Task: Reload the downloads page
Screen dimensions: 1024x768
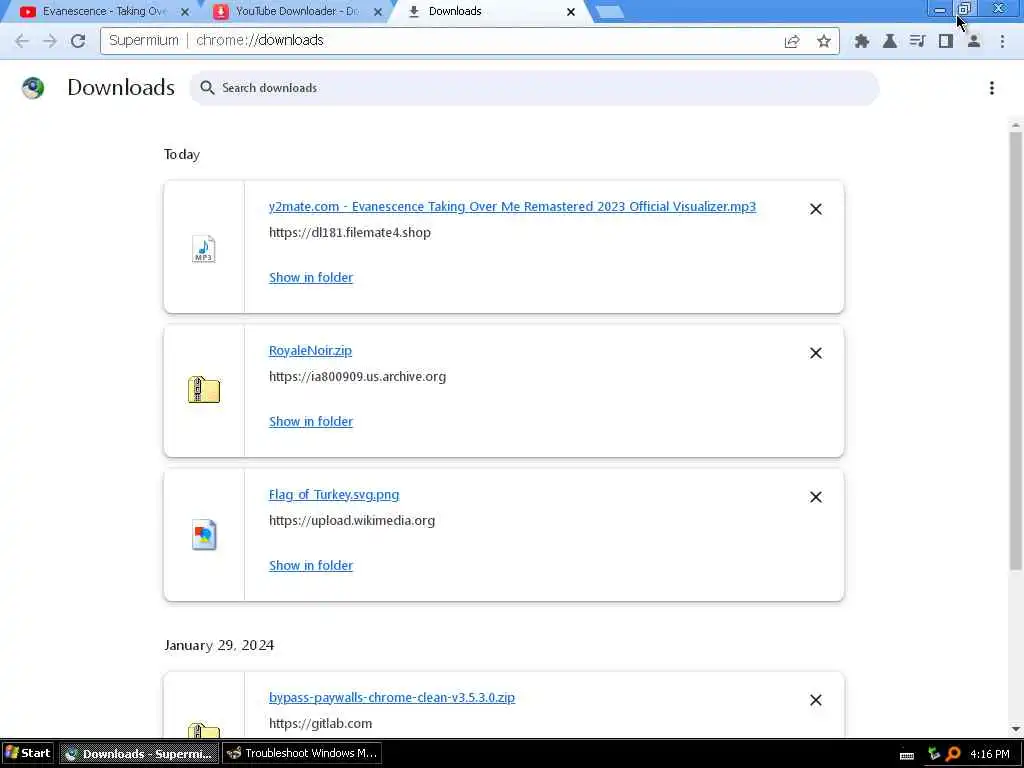Action: click(78, 40)
